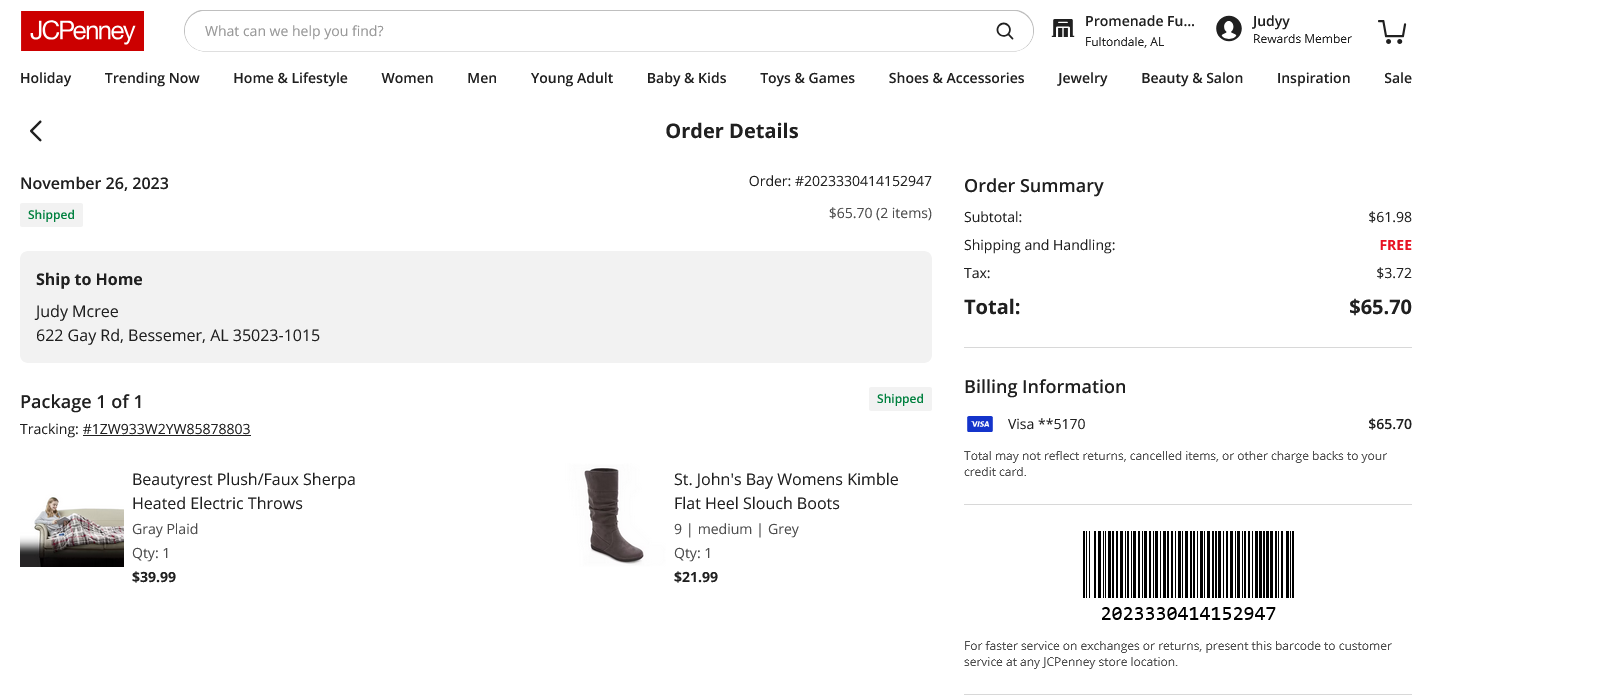Open the Home & Lifestyle menu
The width and height of the screenshot is (1621, 698).
coord(290,78)
